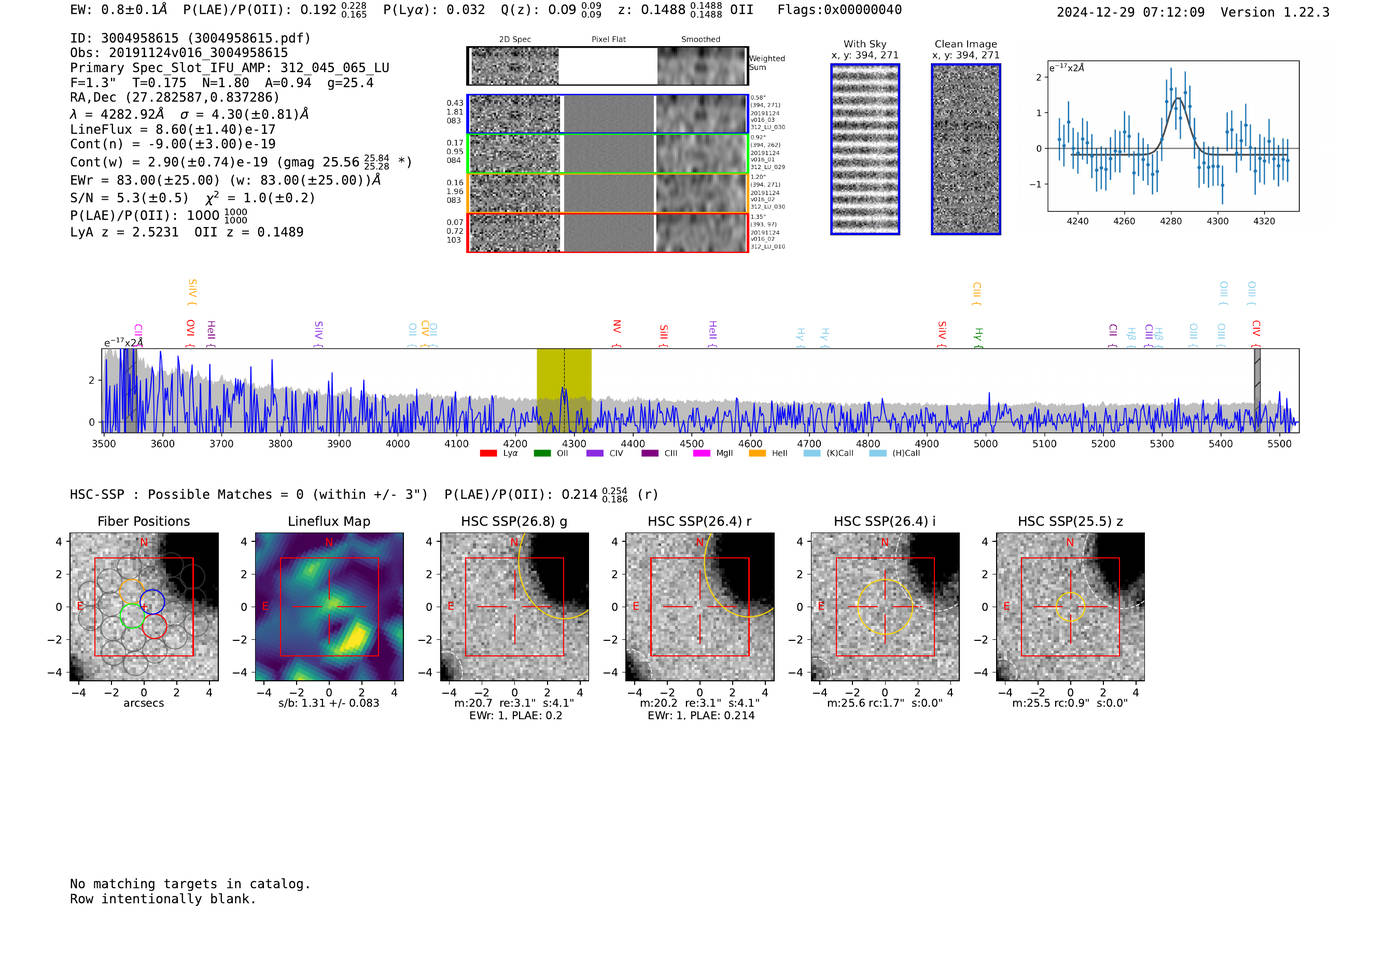
Task: Select the green-bordered 2D fiber spectrum row
Action: click(607, 154)
